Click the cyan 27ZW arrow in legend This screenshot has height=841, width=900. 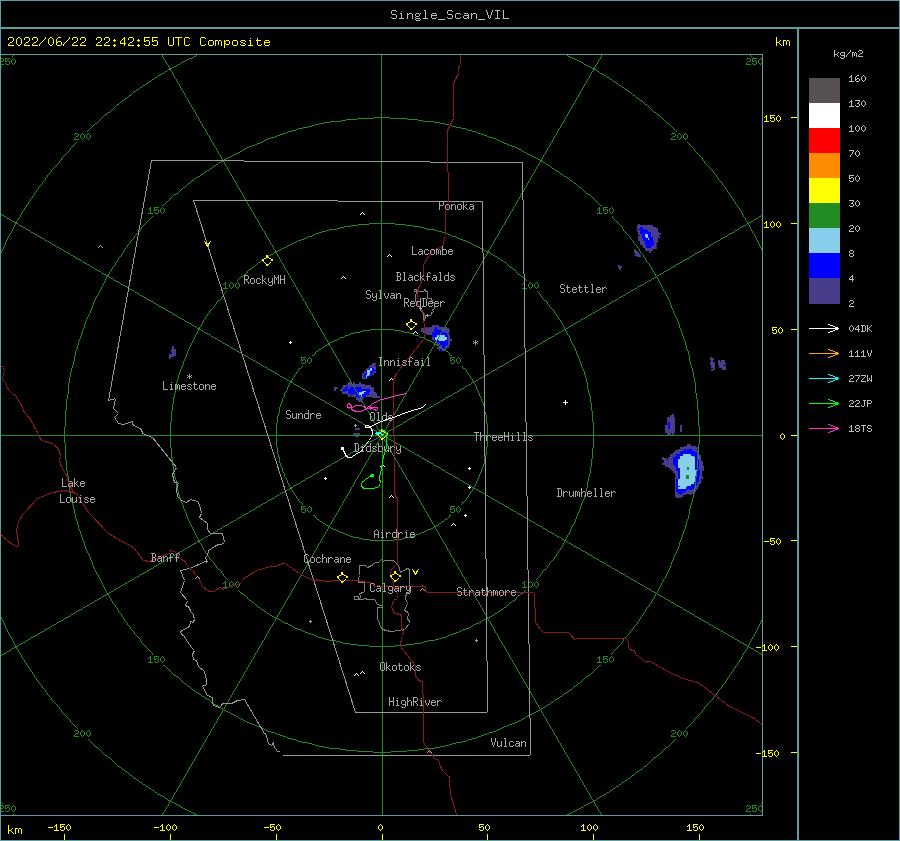pyautogui.click(x=824, y=379)
